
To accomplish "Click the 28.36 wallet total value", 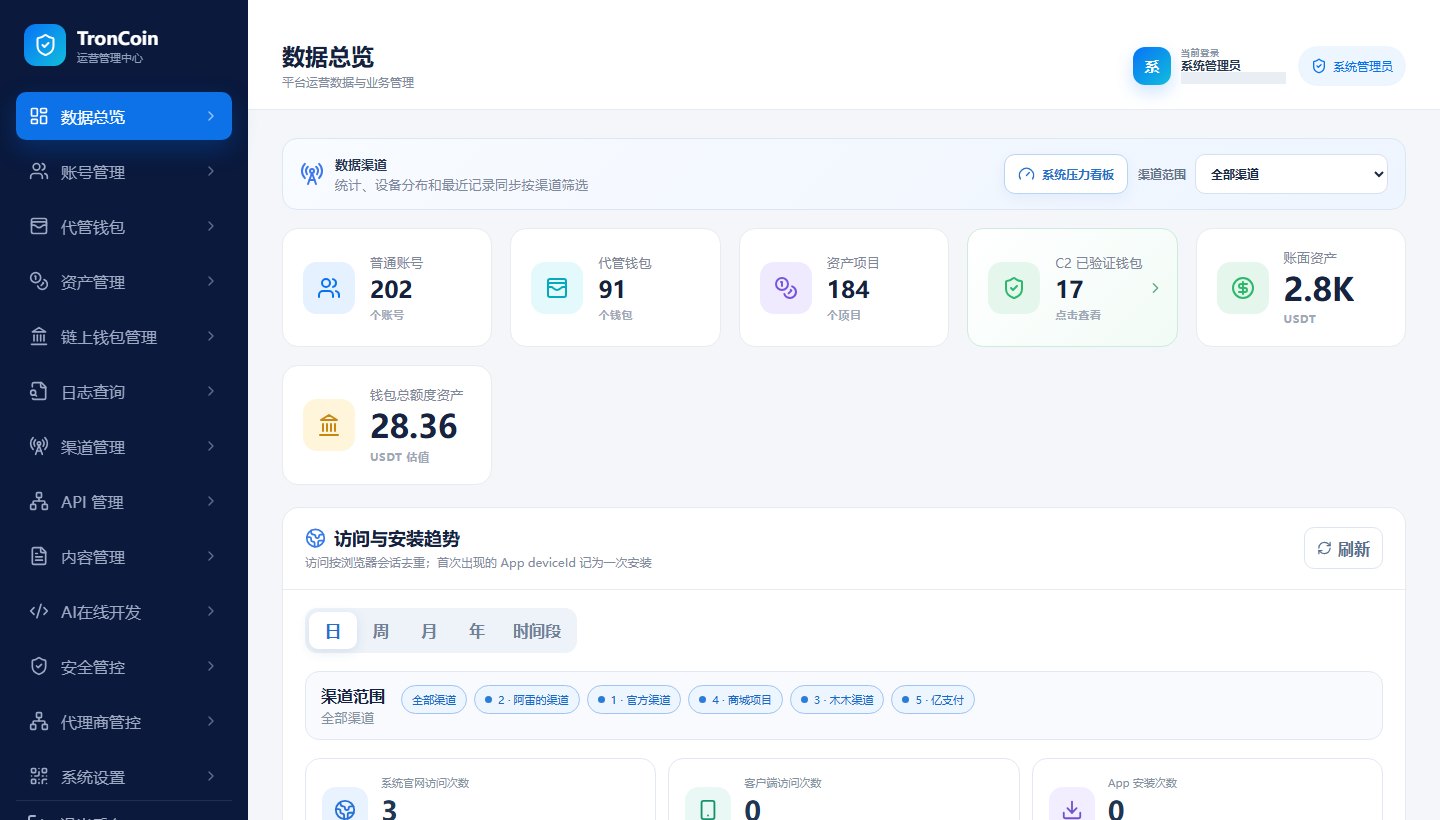I will click(x=413, y=426).
